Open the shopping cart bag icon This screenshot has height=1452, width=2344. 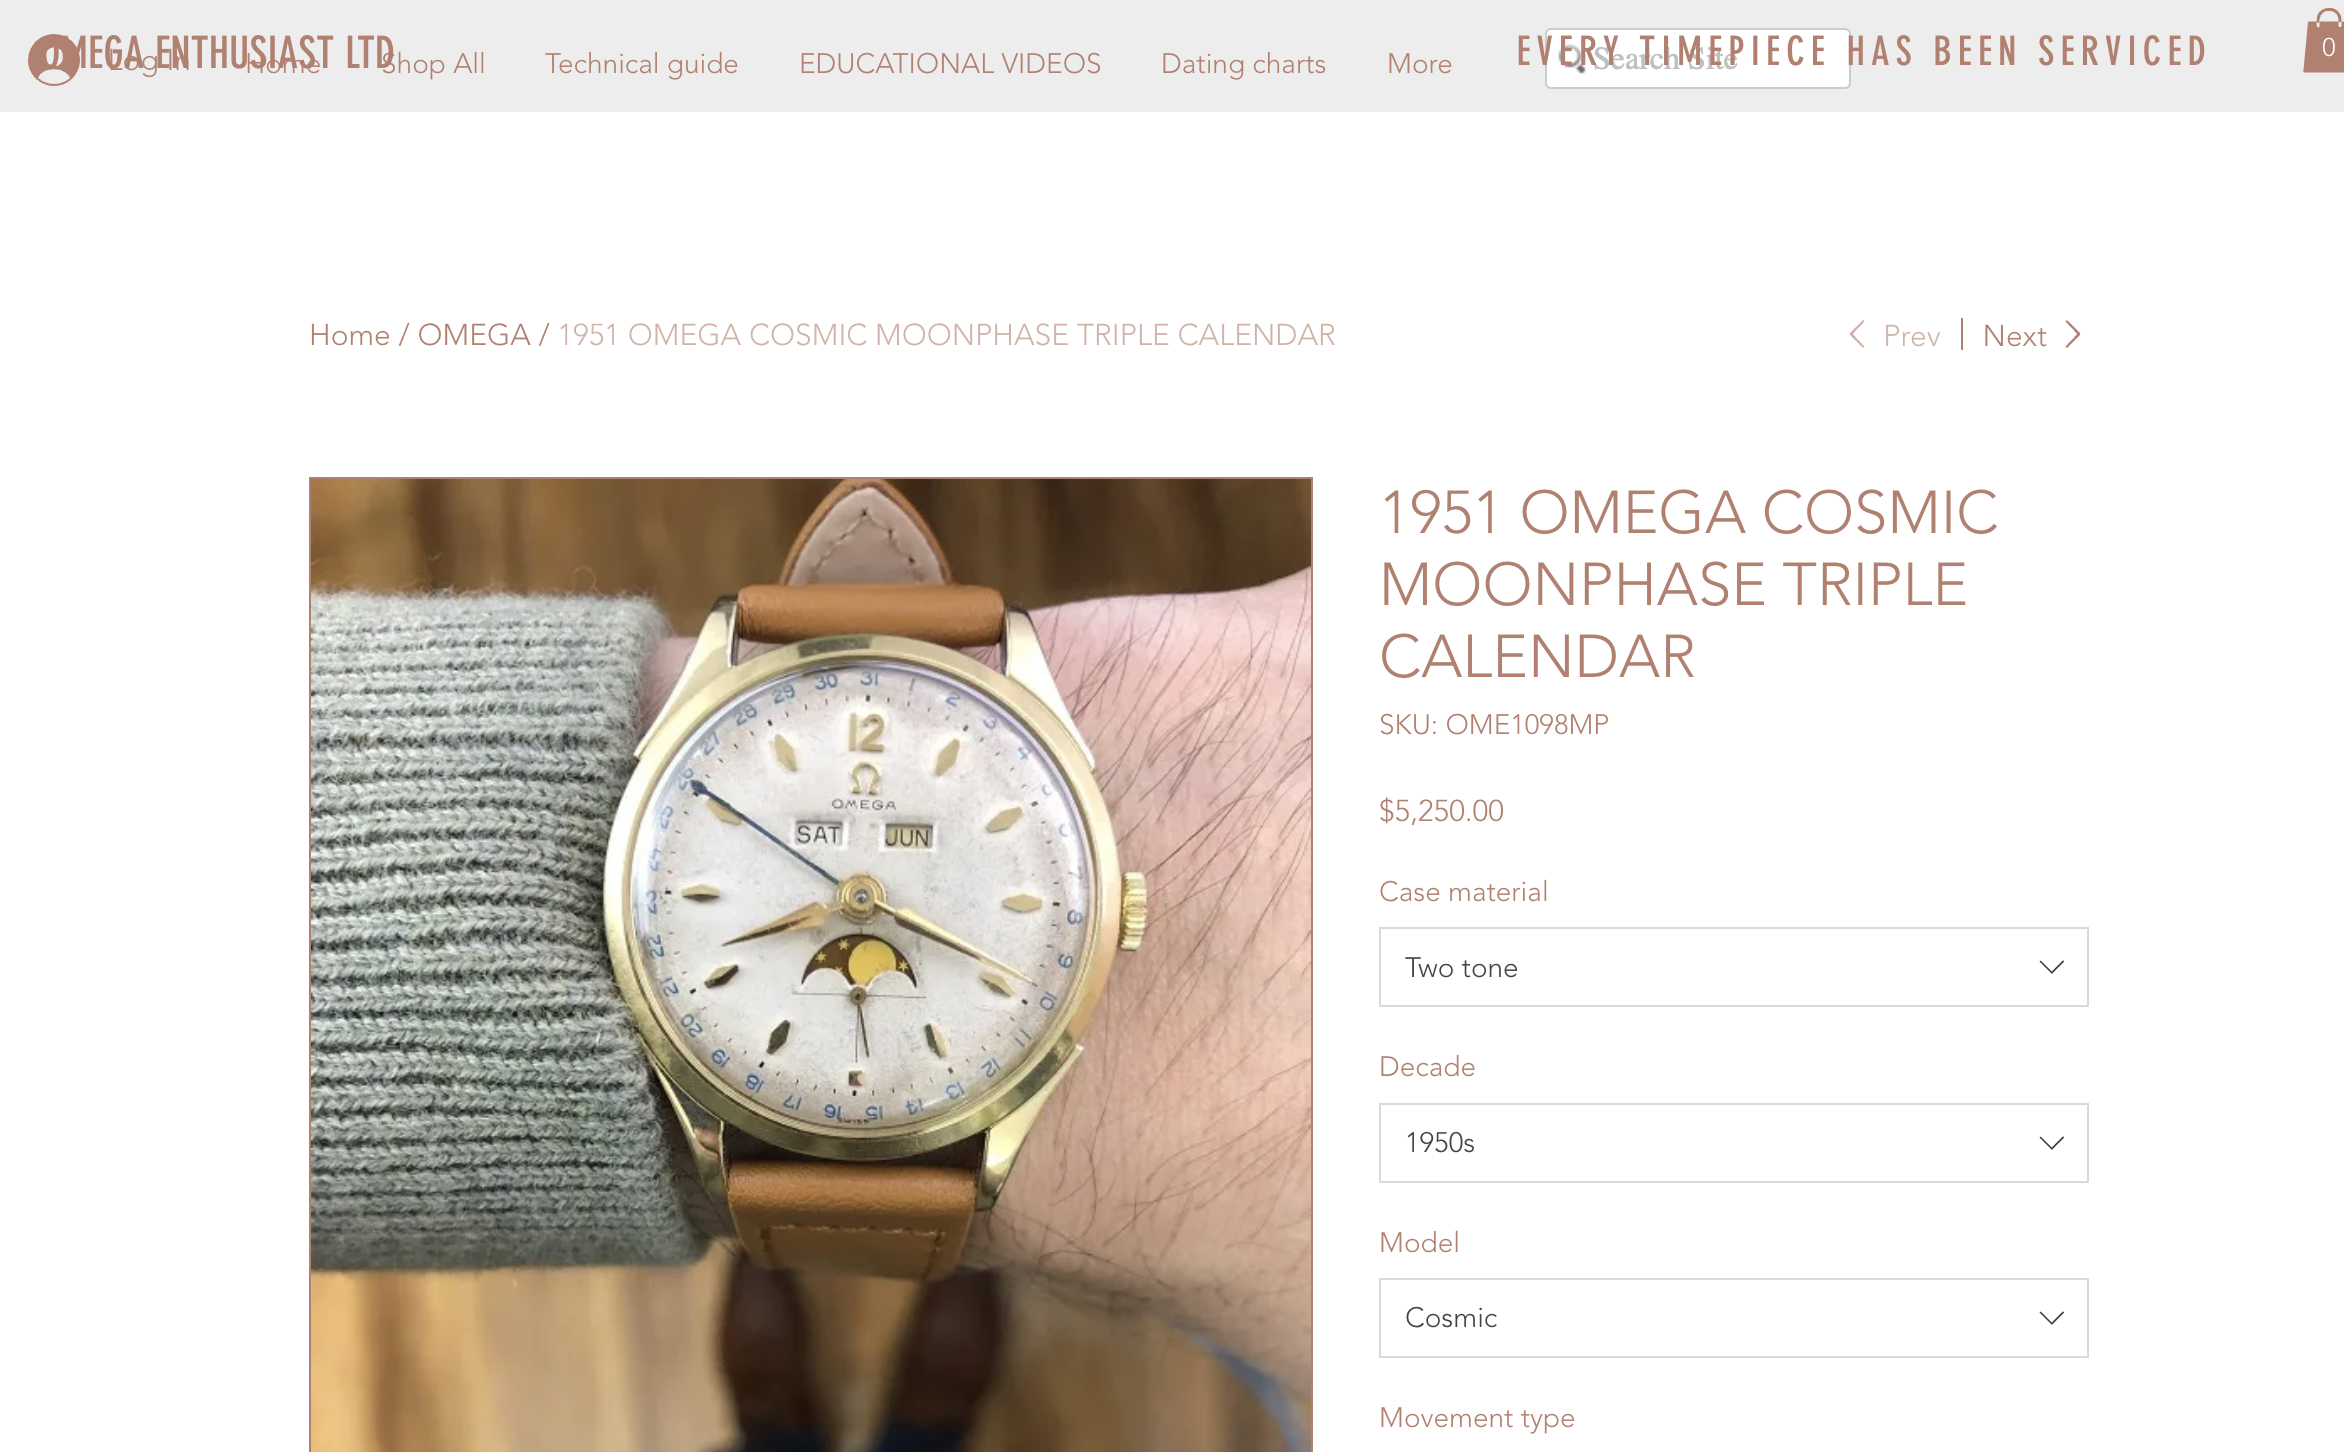(x=2324, y=42)
